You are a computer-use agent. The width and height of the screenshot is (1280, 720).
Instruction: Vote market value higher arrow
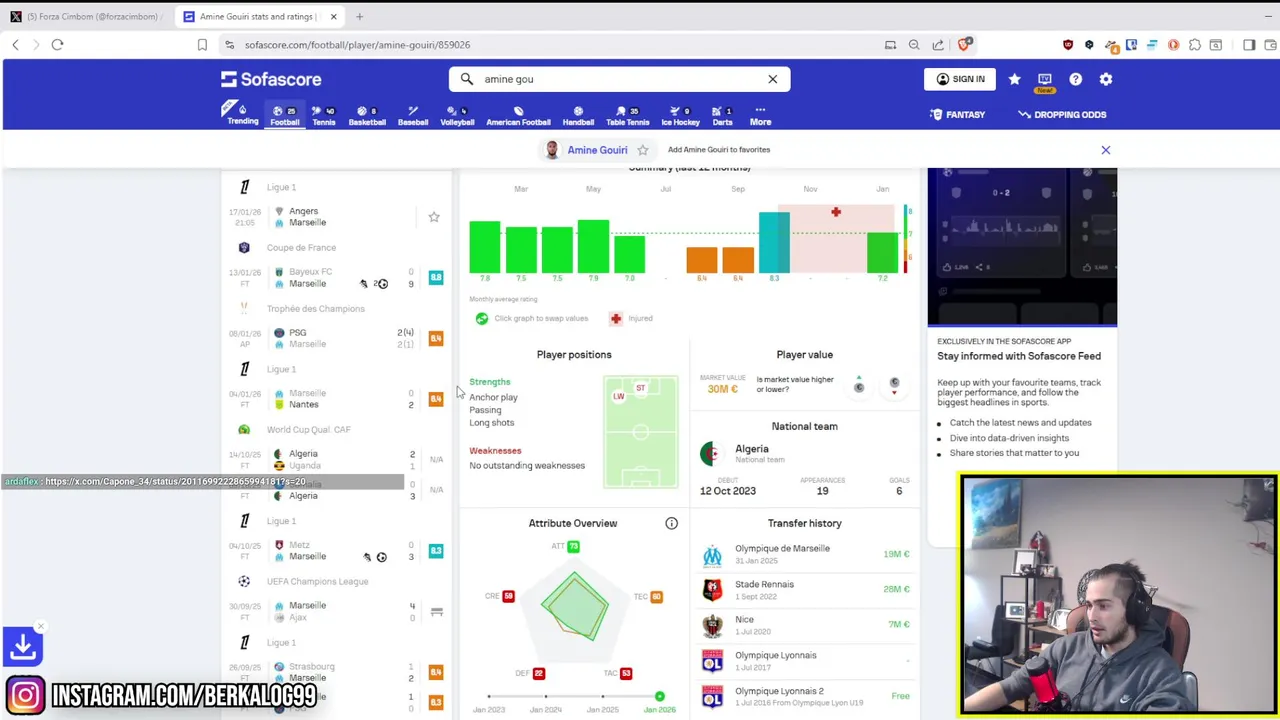(858, 385)
